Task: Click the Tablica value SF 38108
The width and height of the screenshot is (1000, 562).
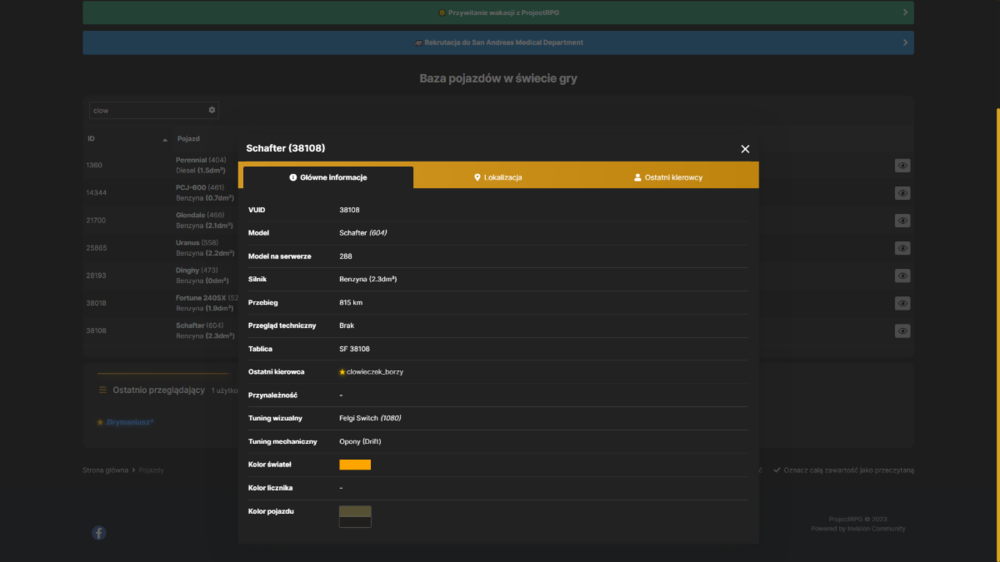Action: pos(354,349)
